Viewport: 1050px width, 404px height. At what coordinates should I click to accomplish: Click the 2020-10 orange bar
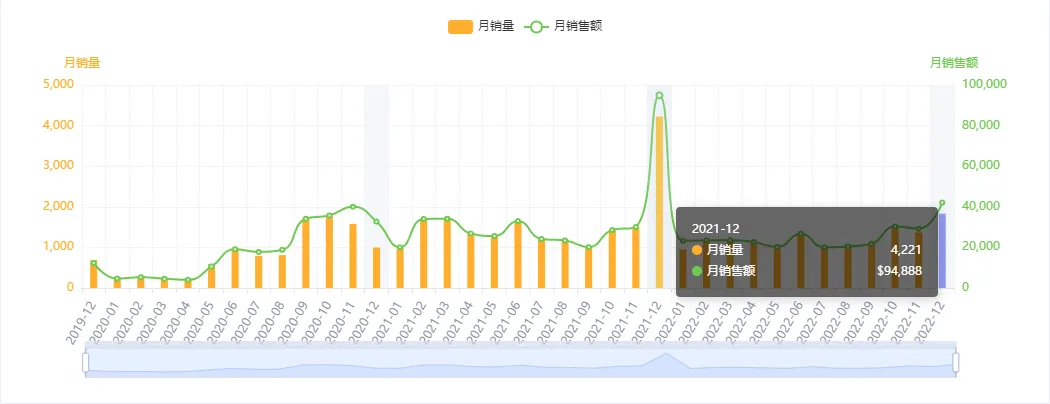(329, 252)
